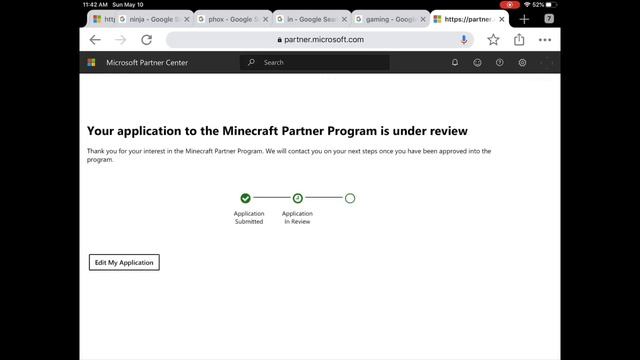Viewport: 640px width, 360px height.
Task: Open the settings gear in Partner Center
Action: point(522,62)
